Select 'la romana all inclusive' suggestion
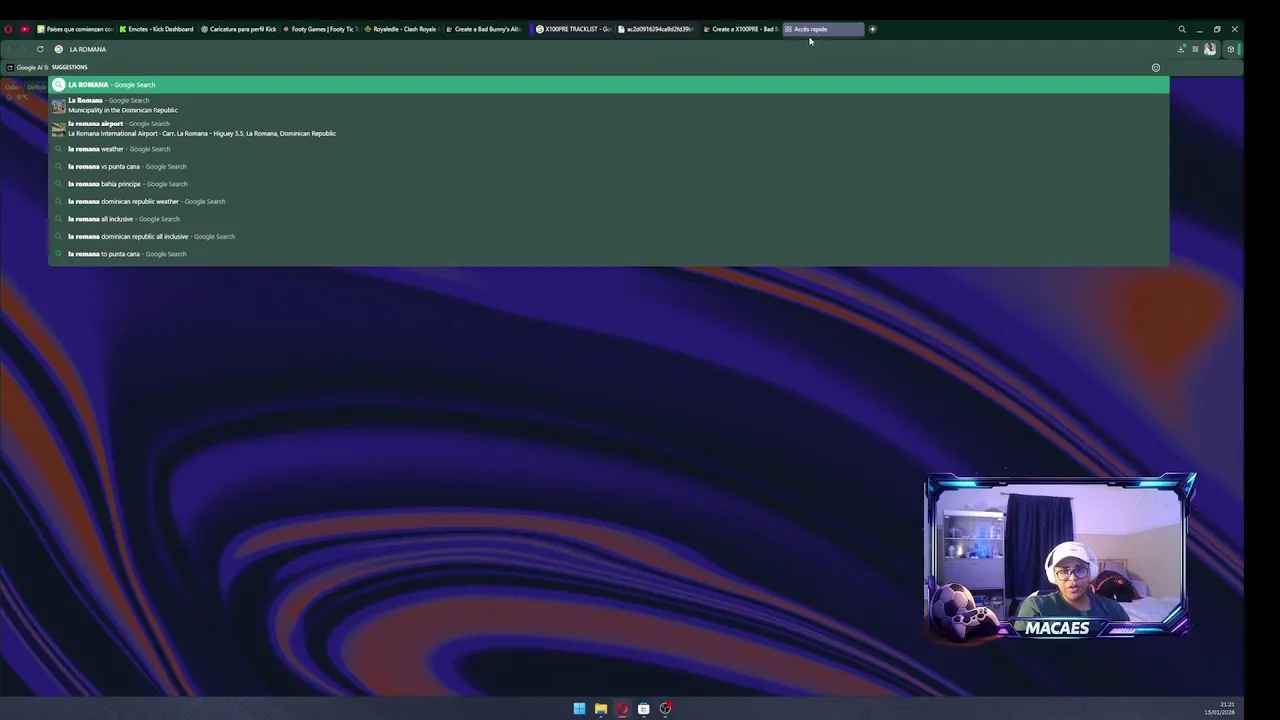This screenshot has height=720, width=1280. tap(609, 219)
